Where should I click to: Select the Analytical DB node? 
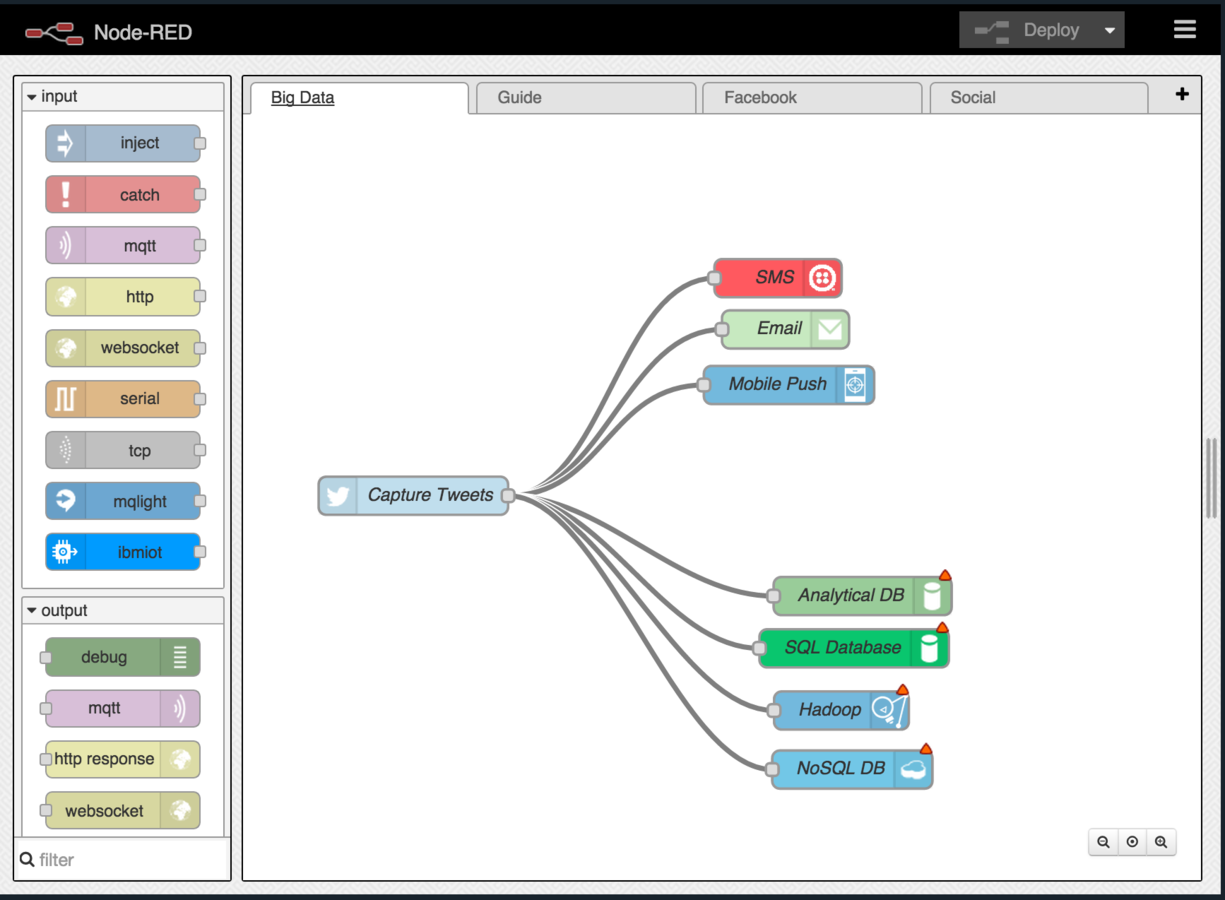pos(862,596)
